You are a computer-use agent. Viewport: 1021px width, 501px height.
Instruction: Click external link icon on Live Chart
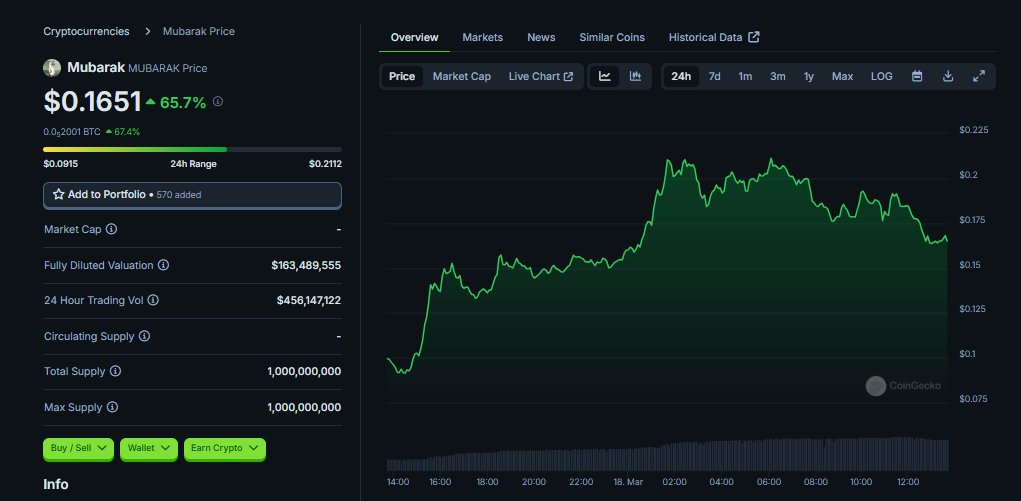(x=568, y=76)
